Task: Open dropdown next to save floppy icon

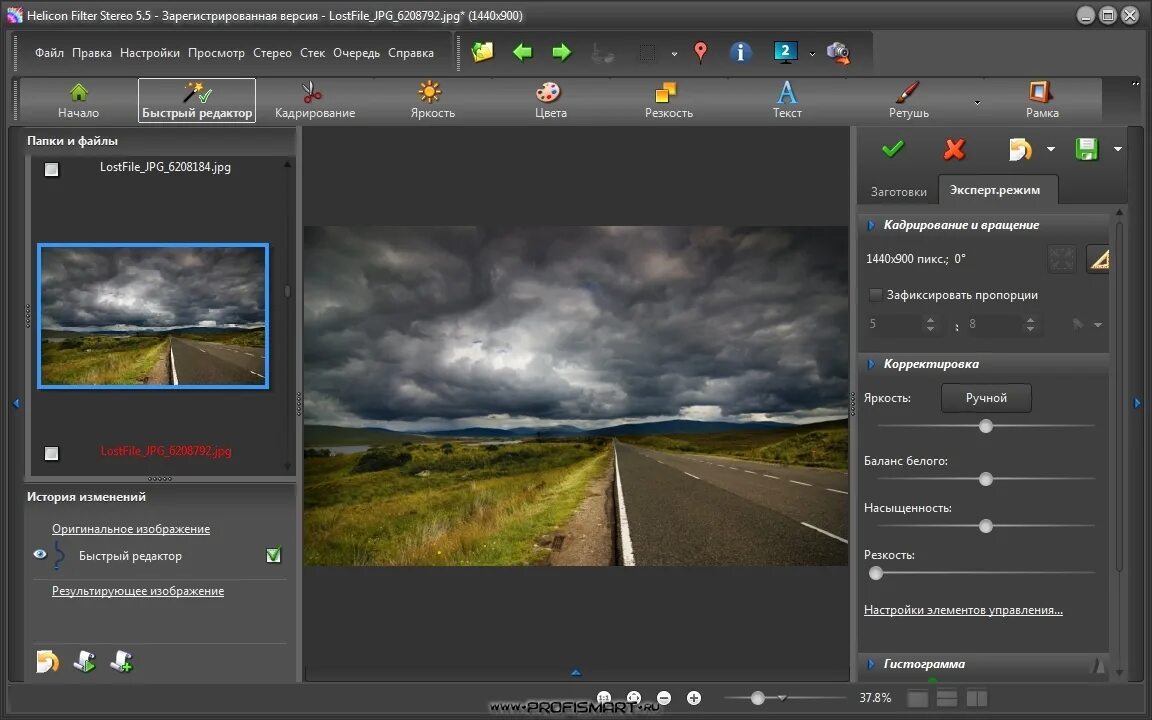Action: point(1117,149)
